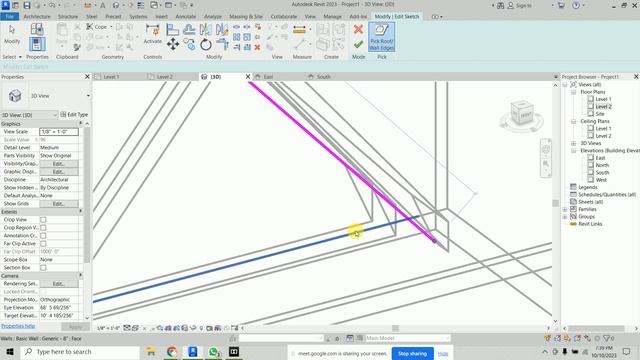Collapse the Camera properties section
Image resolution: width=640 pixels, height=360 pixels.
80,276
